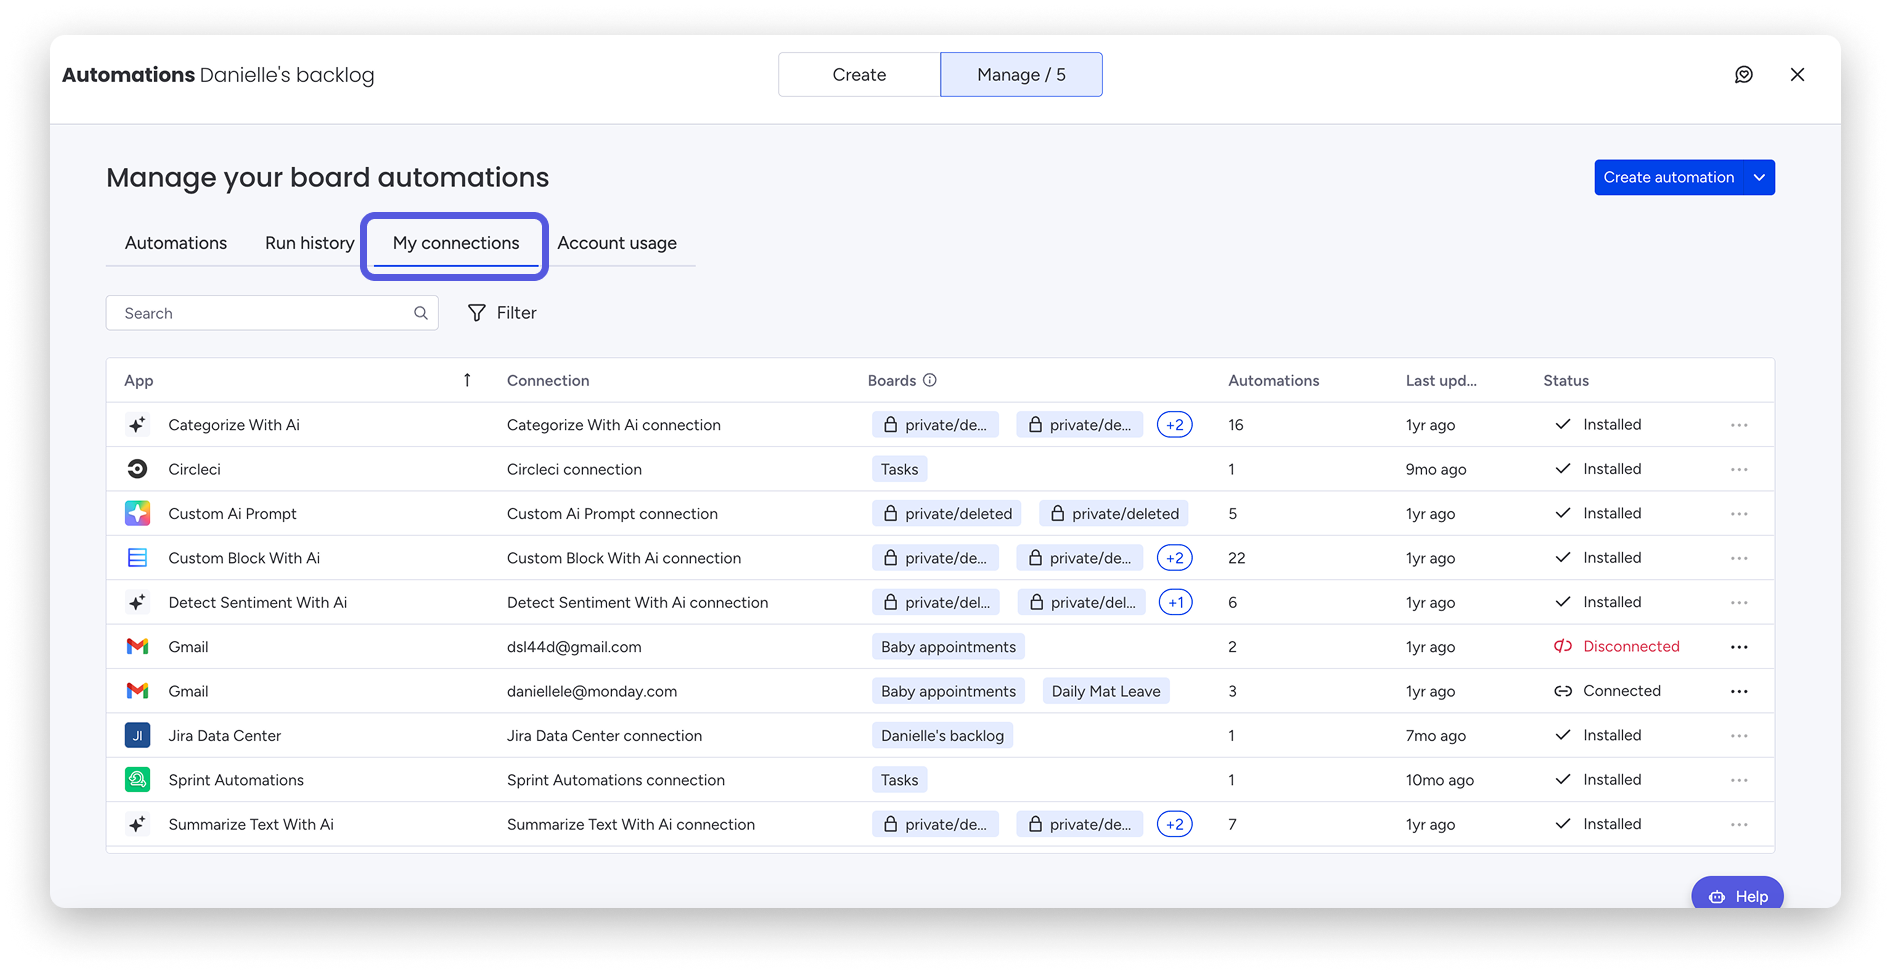Click the search magnifier icon

(x=421, y=313)
